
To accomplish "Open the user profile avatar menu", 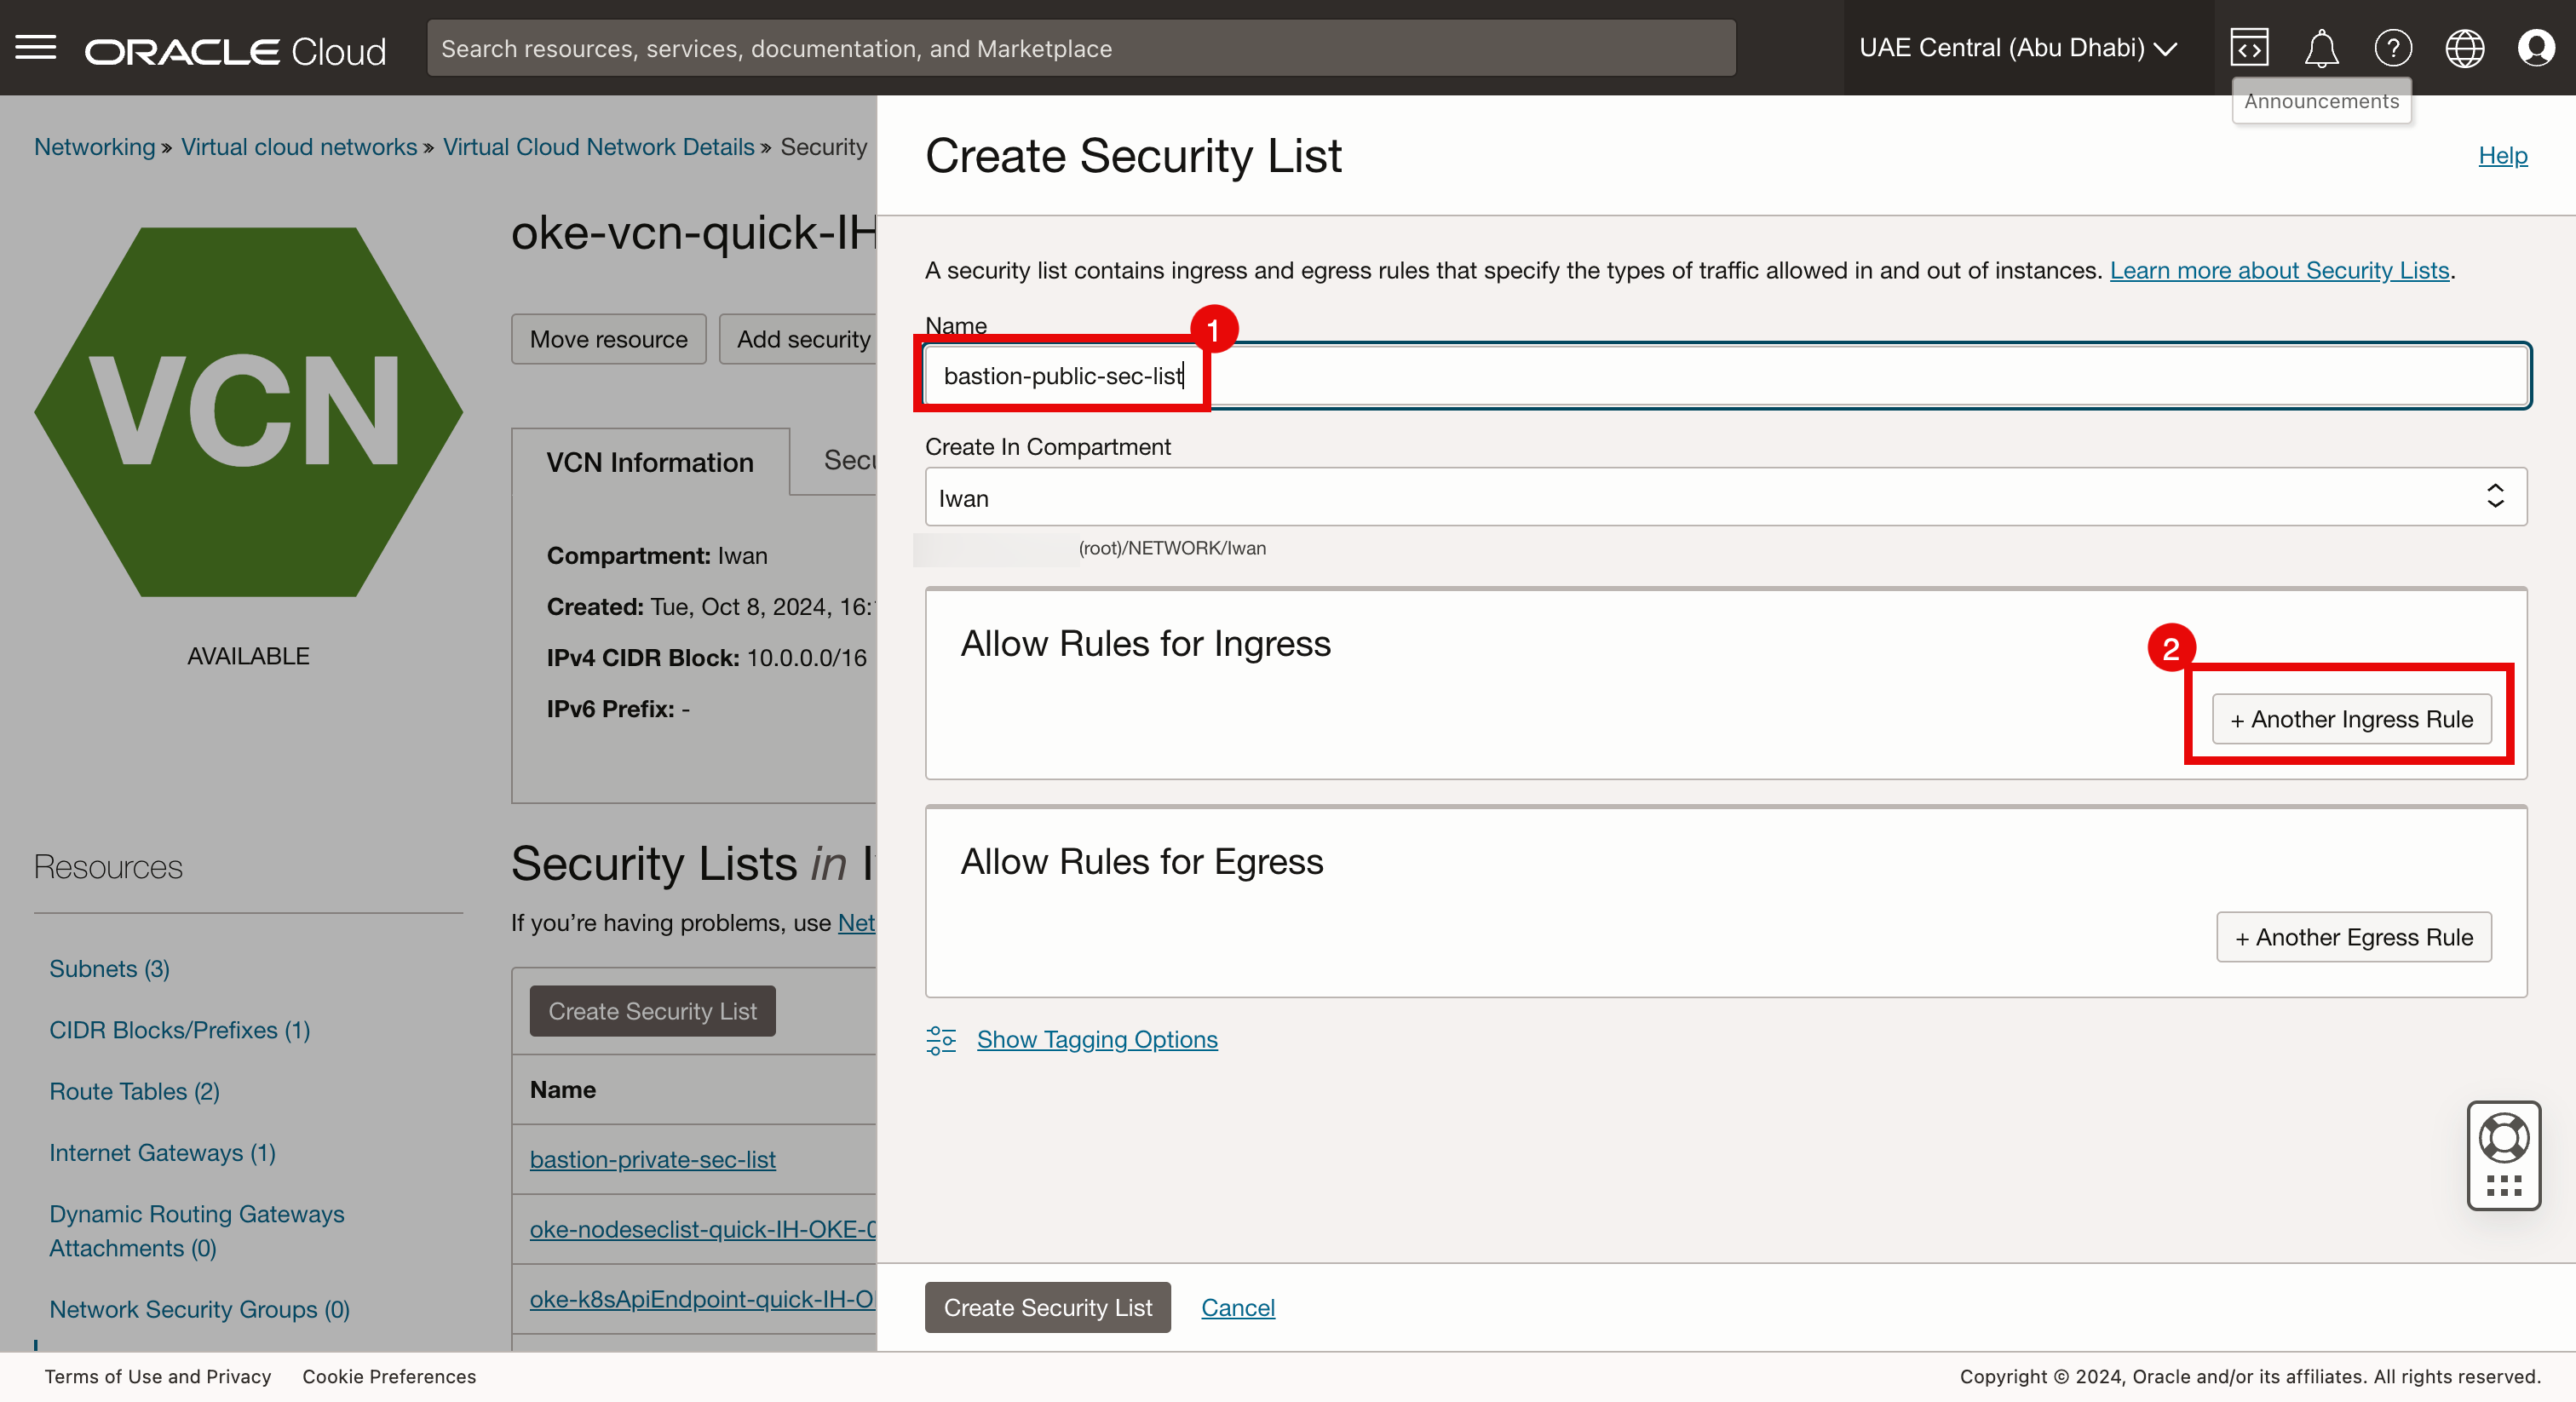I will [2536, 48].
